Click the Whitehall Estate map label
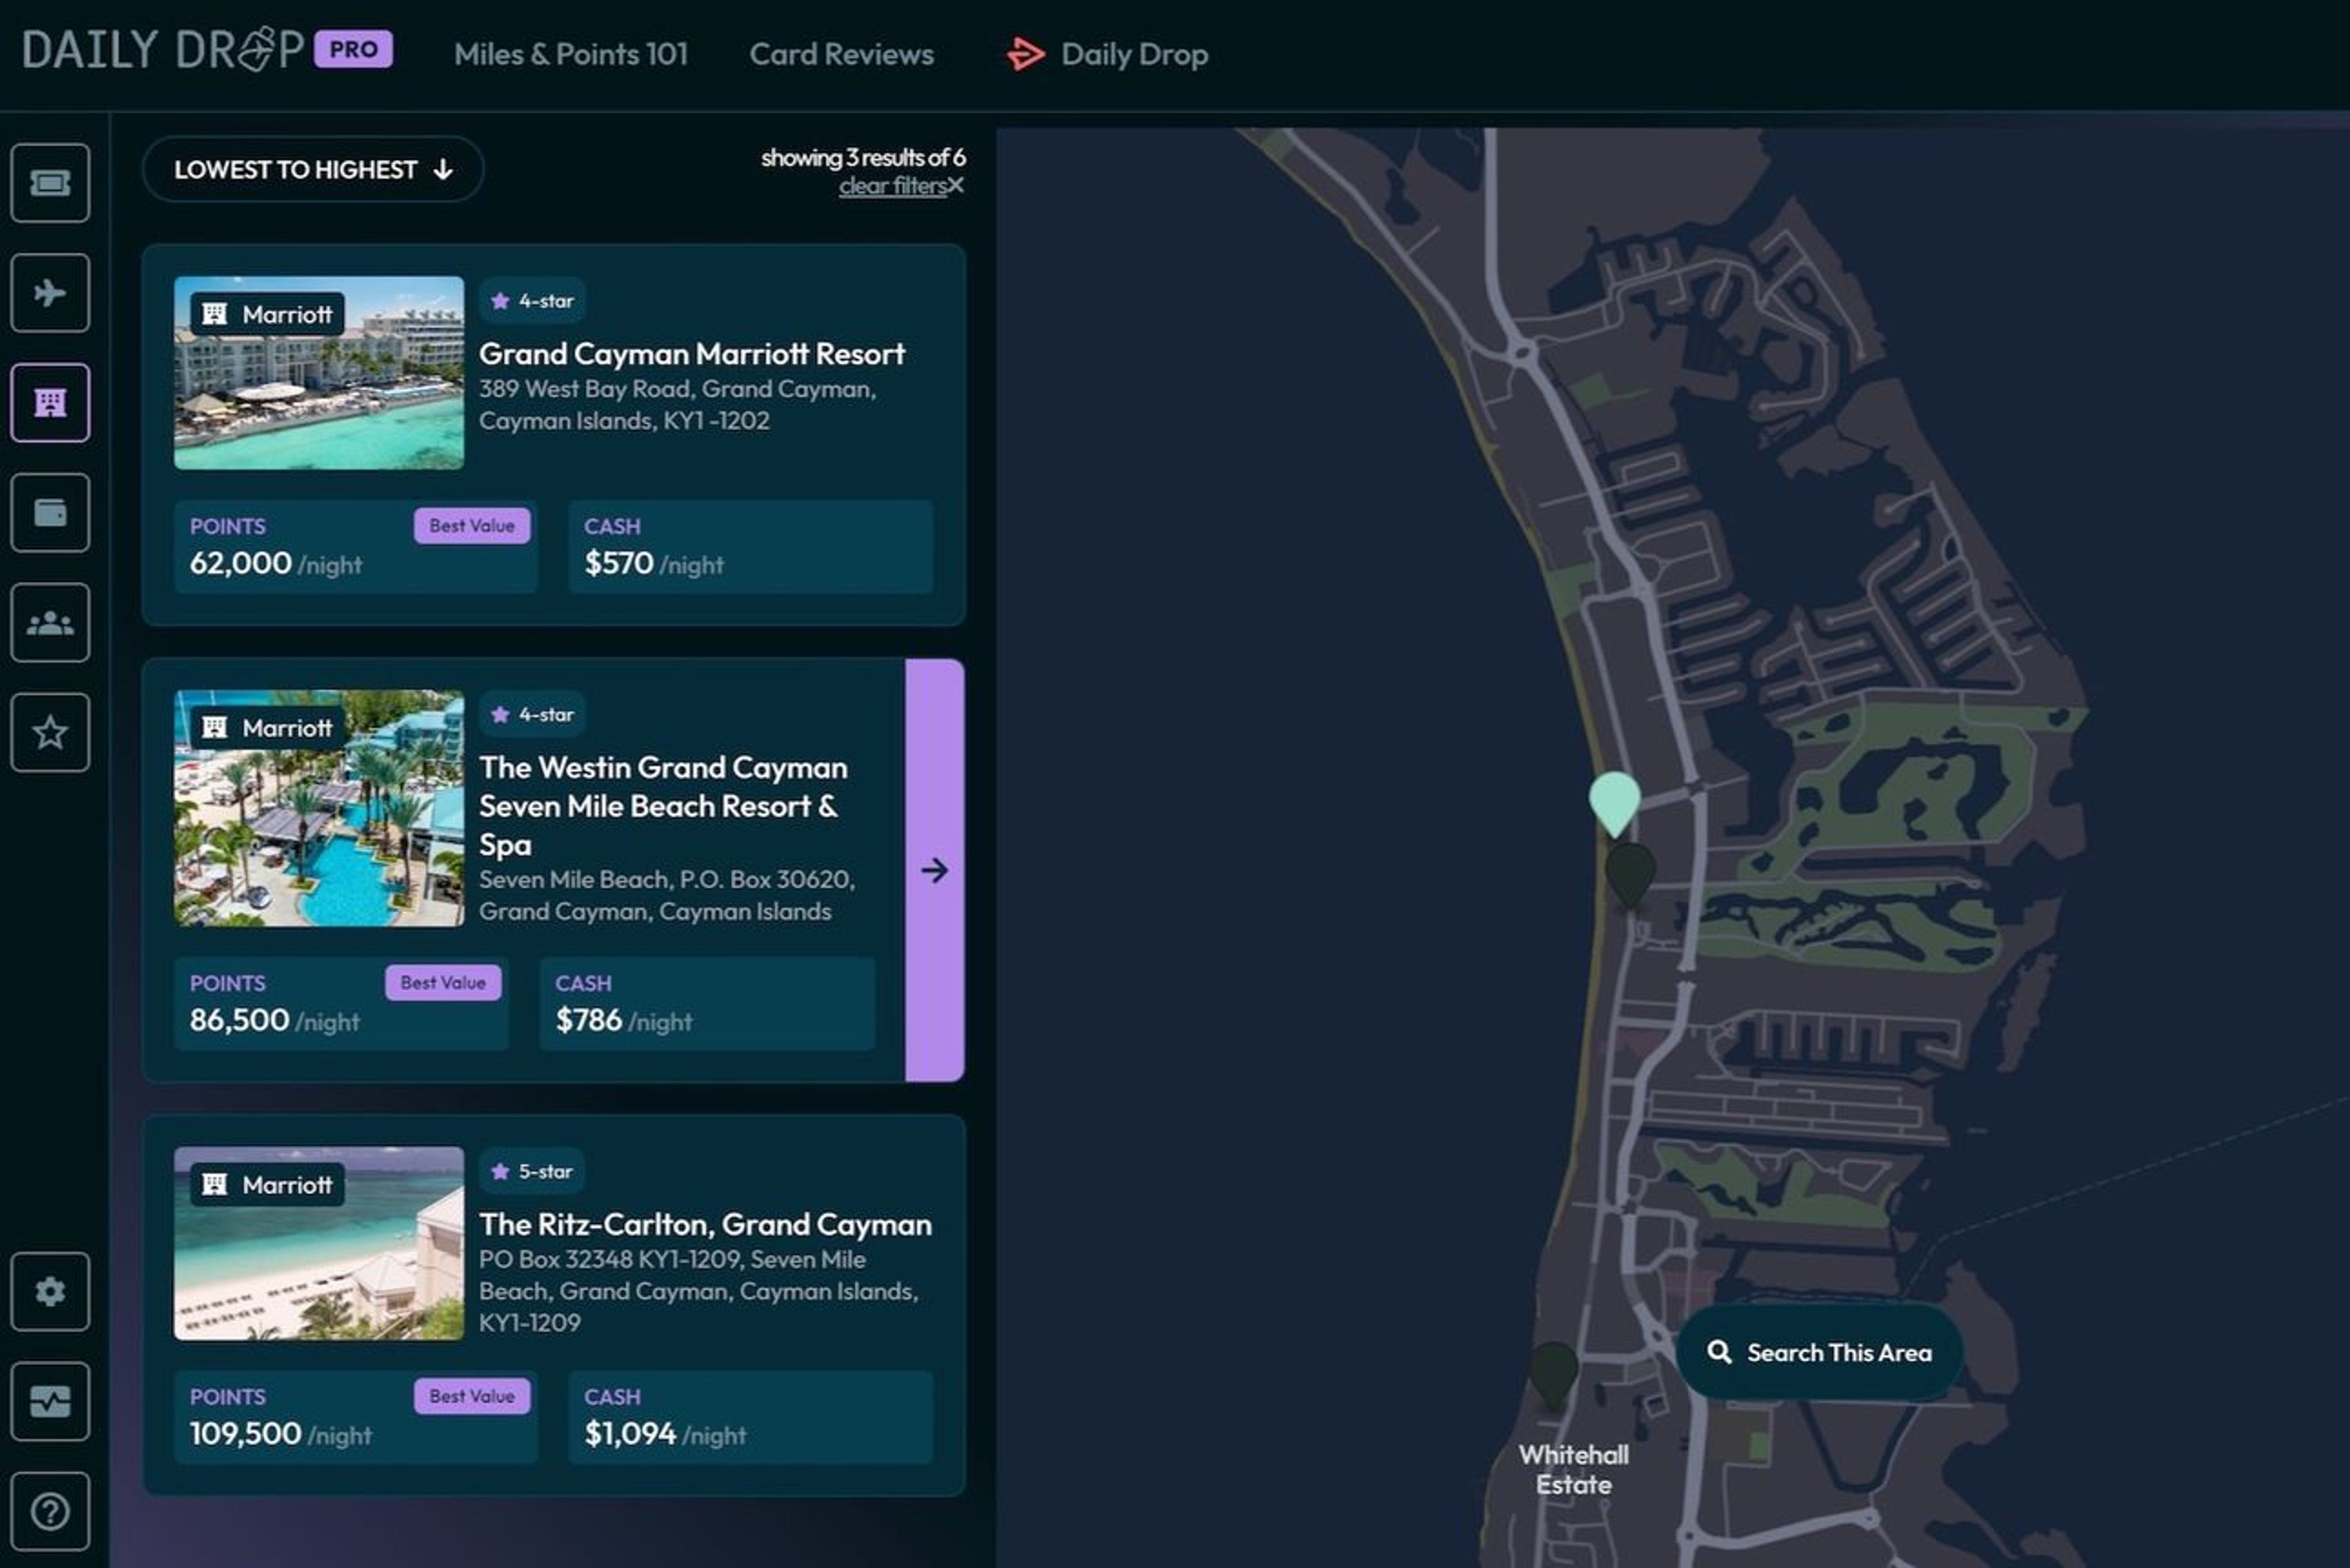Screen dimensions: 2350x1568 pos(1574,1470)
